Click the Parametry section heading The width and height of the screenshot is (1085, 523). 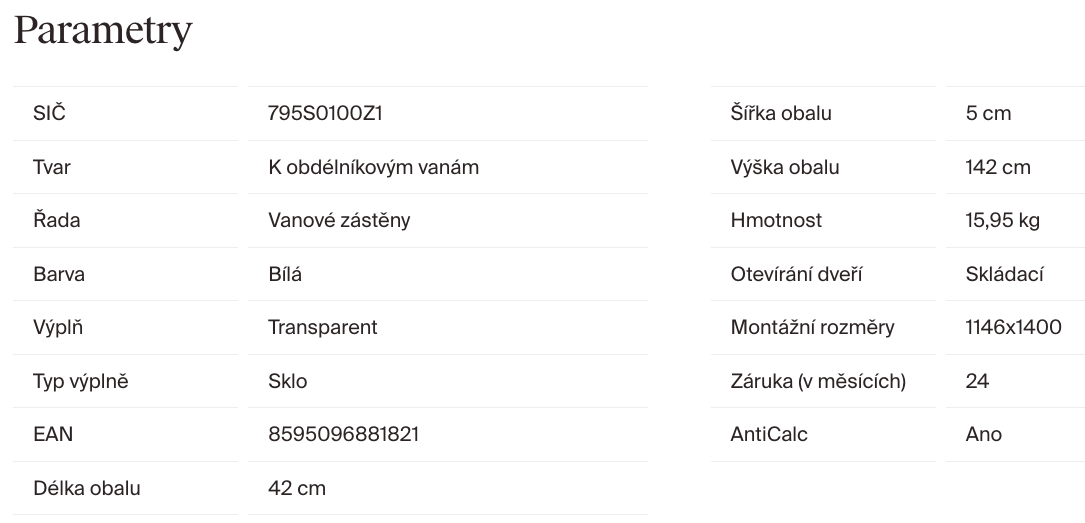point(102,31)
